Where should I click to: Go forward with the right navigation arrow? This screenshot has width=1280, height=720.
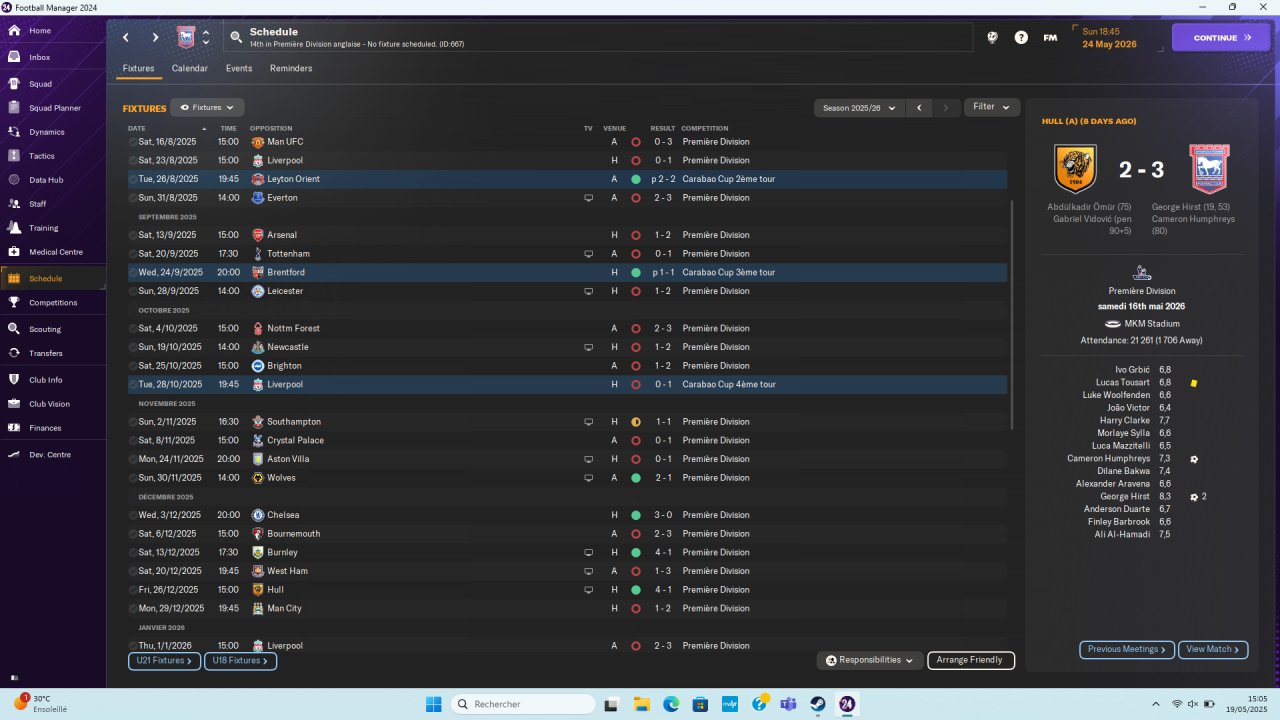(155, 38)
